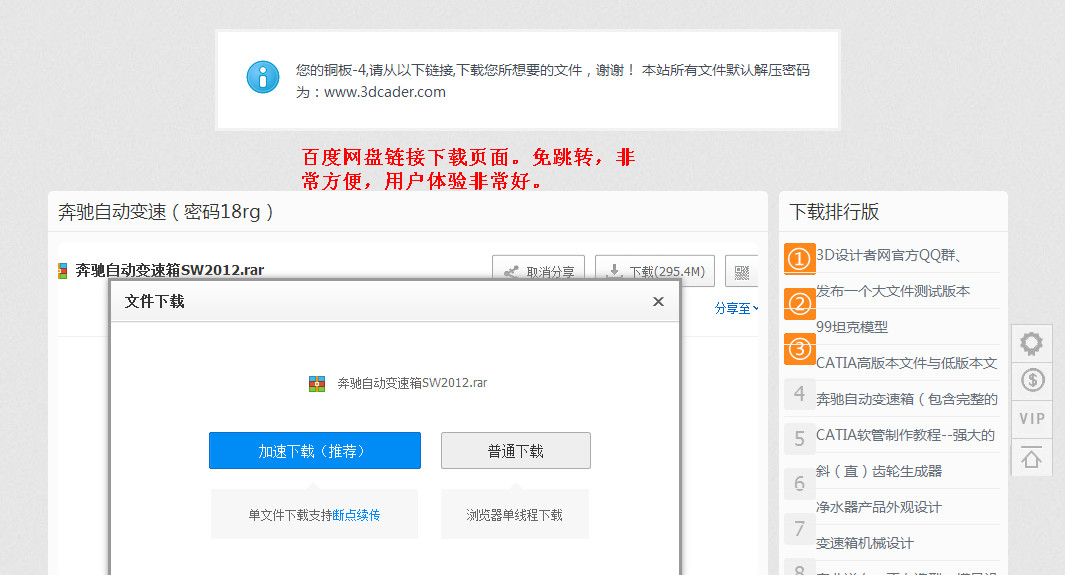Image resolution: width=1065 pixels, height=575 pixels.
Task: Open the 断点续传 link
Action: (x=356, y=515)
